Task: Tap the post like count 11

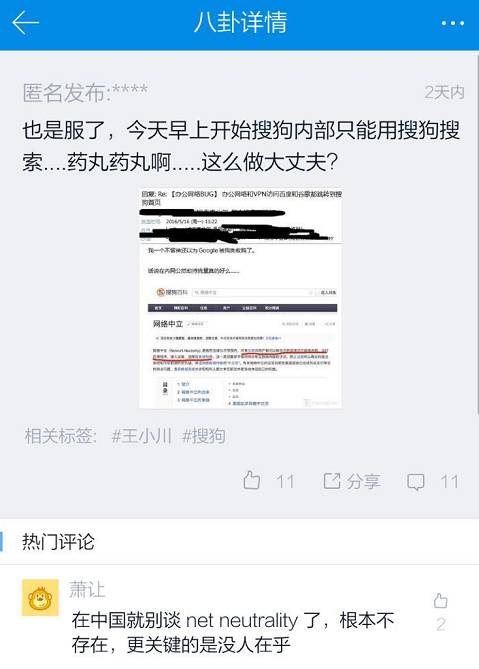Action: [285, 482]
